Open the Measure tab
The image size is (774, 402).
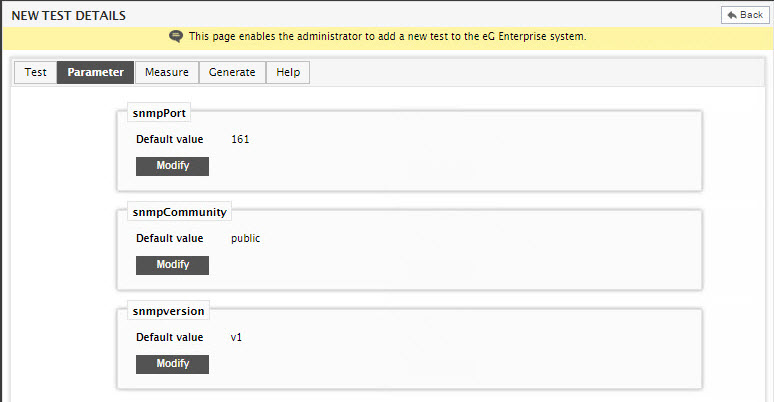pos(167,73)
